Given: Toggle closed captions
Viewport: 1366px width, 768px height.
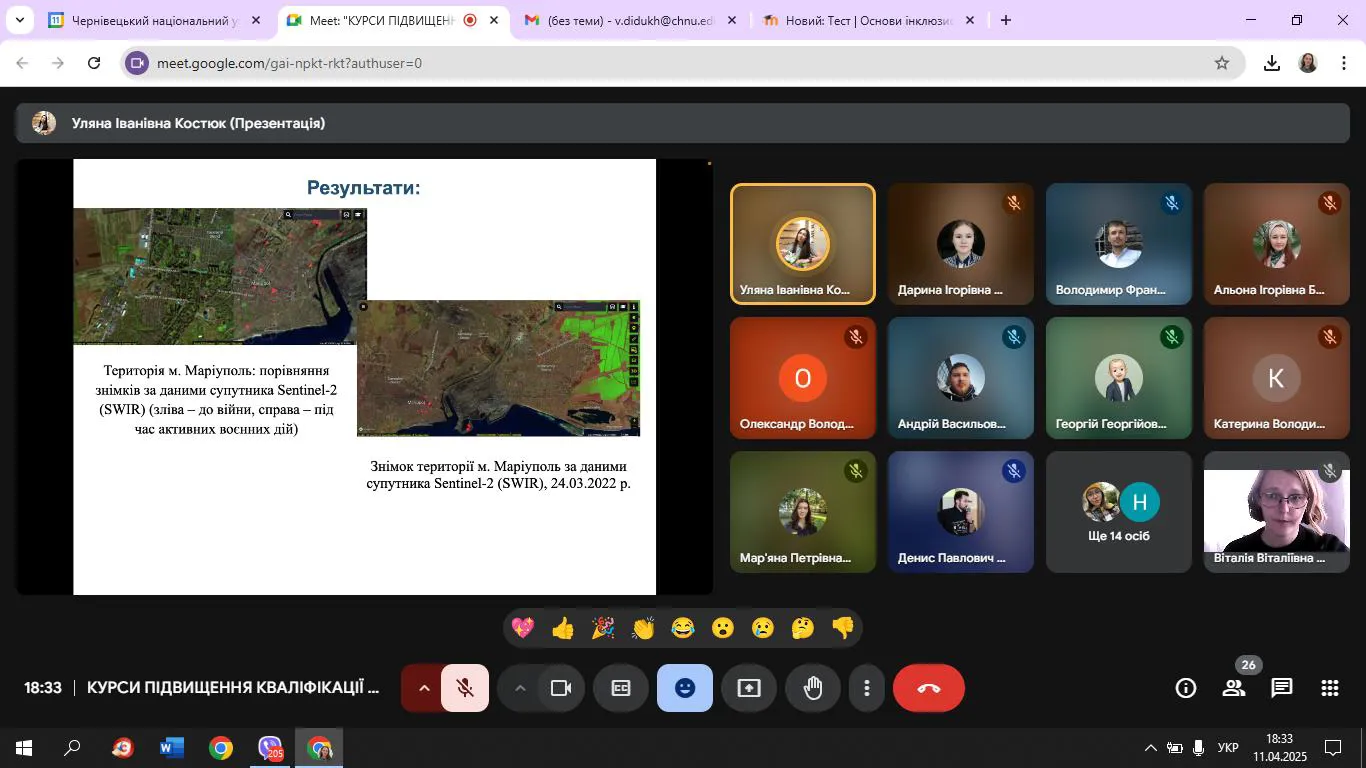Looking at the screenshot, I should click(621, 688).
